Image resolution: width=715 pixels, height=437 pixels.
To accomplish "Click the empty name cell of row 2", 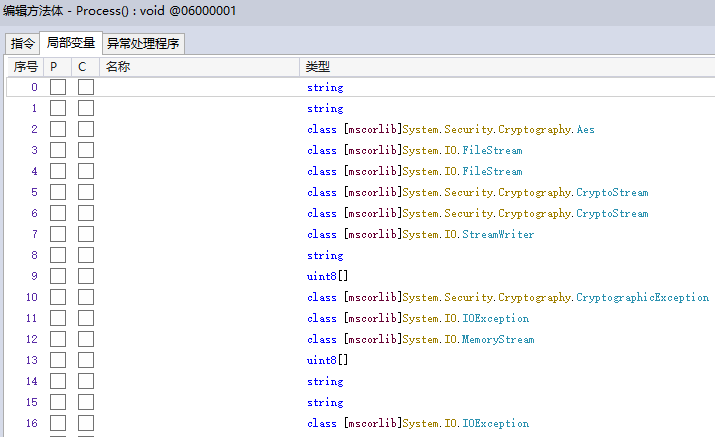I will pos(200,129).
